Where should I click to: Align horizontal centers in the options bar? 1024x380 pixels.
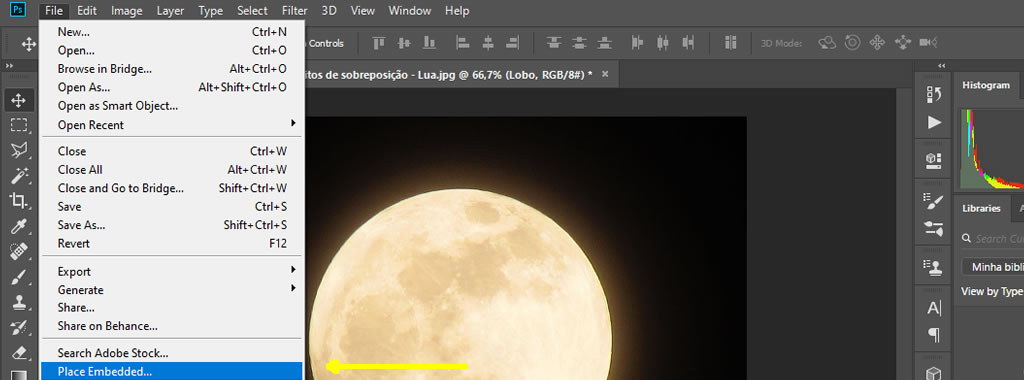[488, 43]
